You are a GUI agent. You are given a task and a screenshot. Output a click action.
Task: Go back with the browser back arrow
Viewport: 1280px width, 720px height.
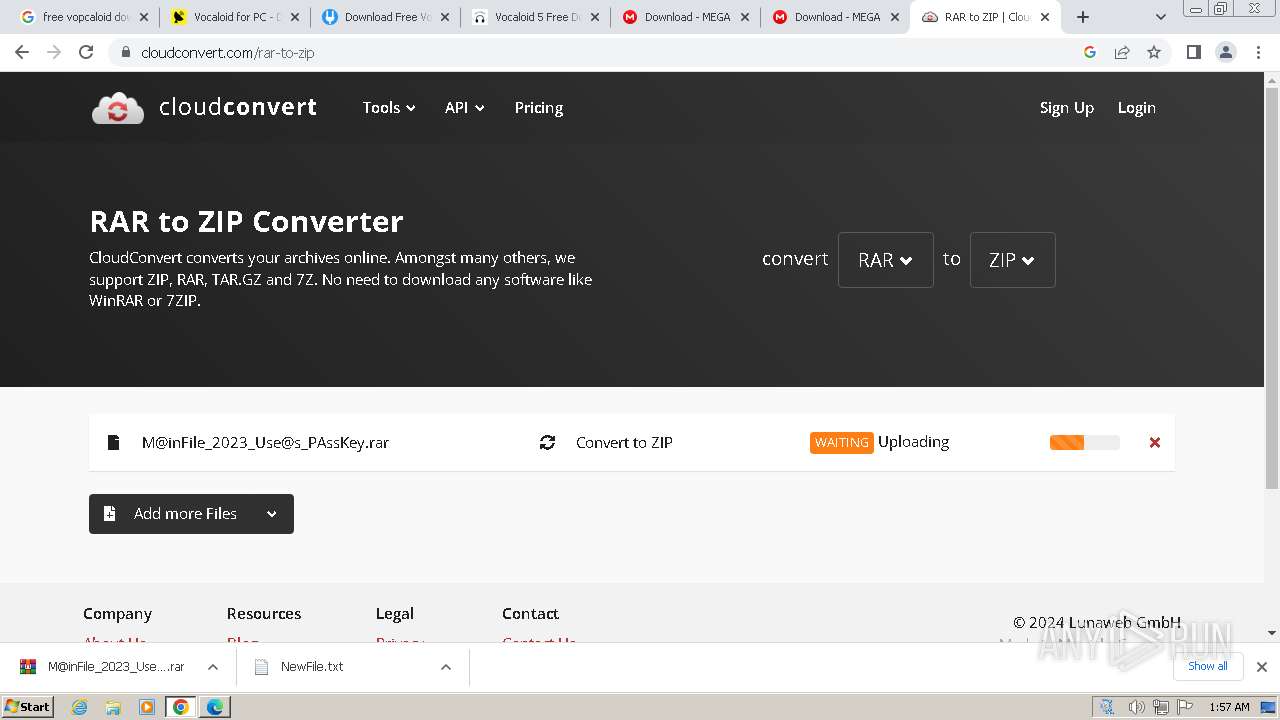coord(22,53)
